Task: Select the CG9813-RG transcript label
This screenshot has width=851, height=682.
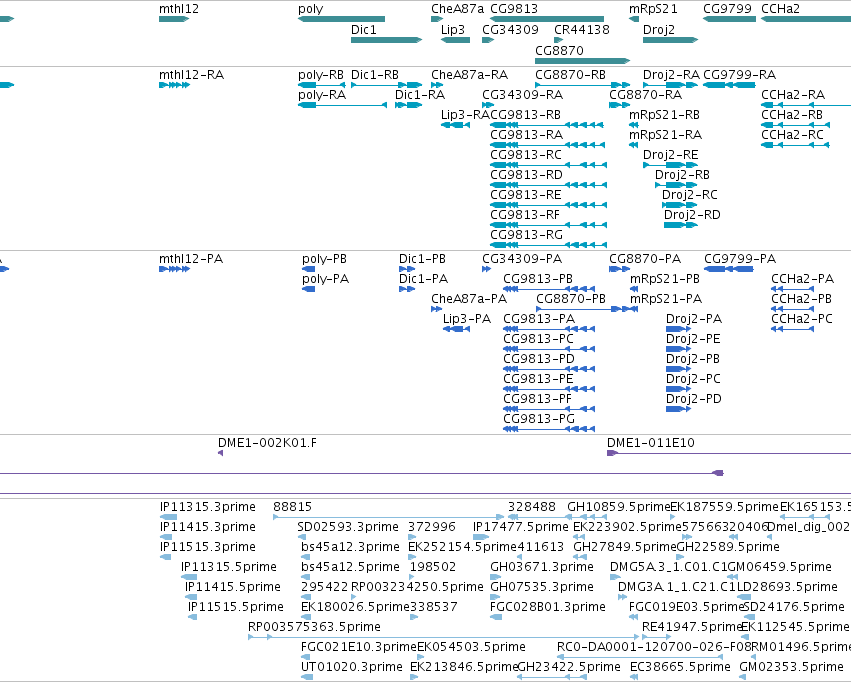Action: [x=526, y=235]
